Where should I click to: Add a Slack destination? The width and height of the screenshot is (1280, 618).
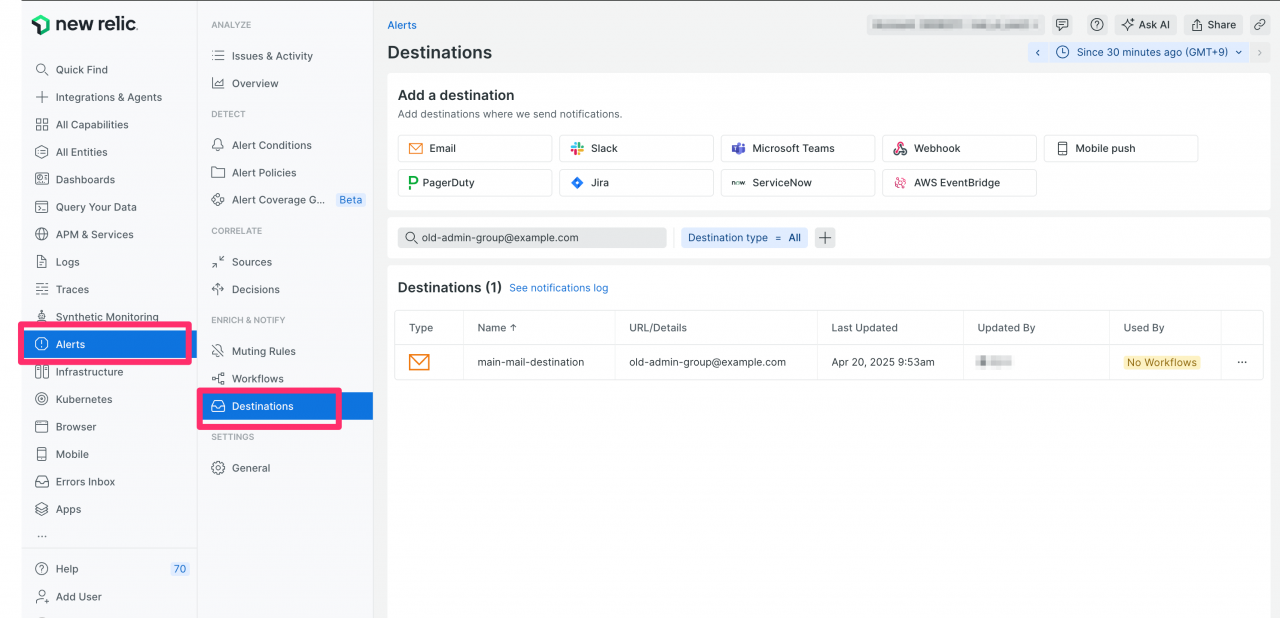(636, 148)
